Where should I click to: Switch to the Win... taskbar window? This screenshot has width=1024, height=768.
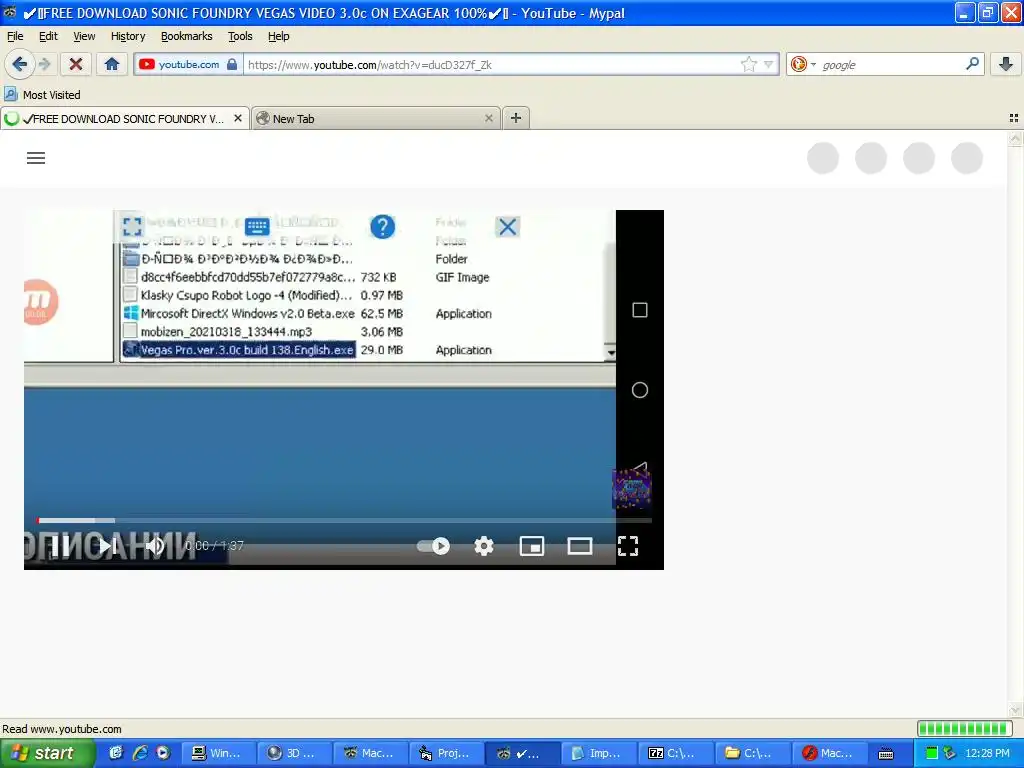[x=217, y=753]
